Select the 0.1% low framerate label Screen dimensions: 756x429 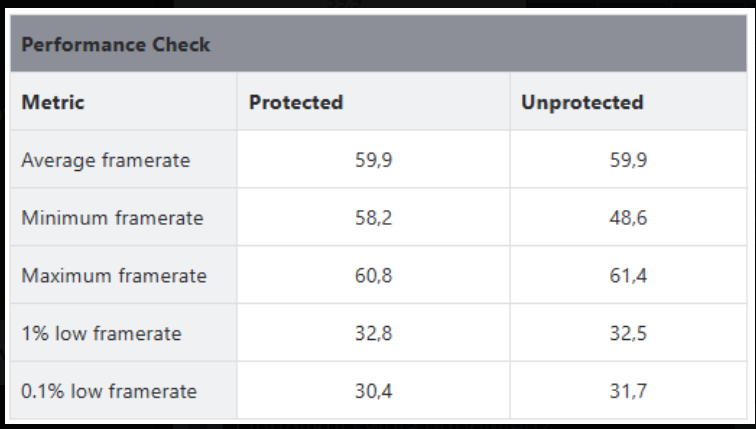(x=109, y=391)
